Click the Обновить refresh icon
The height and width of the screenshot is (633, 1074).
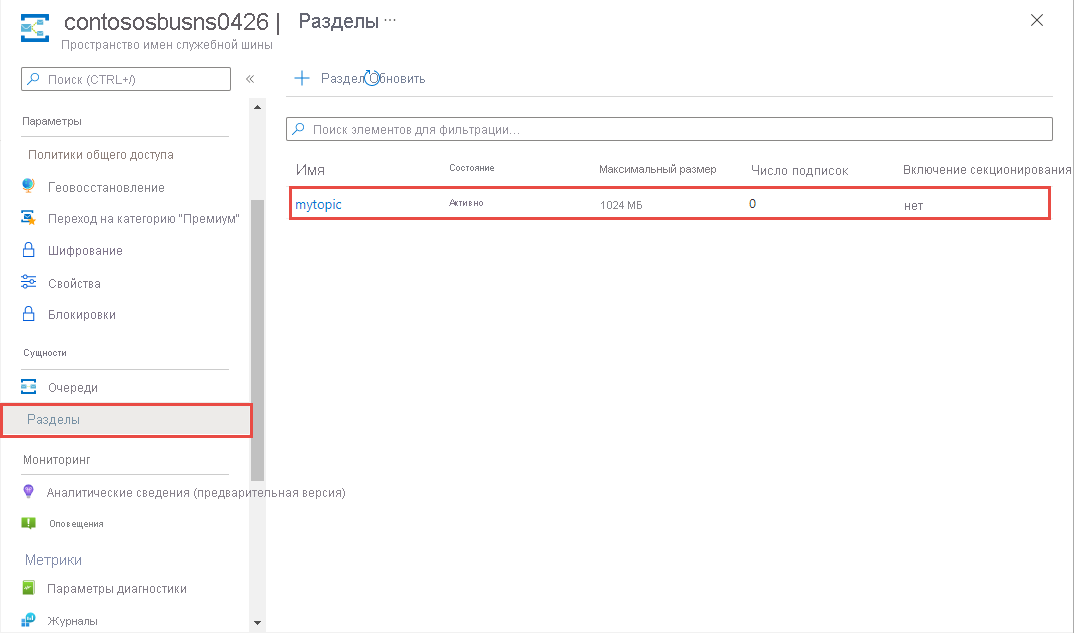371,78
